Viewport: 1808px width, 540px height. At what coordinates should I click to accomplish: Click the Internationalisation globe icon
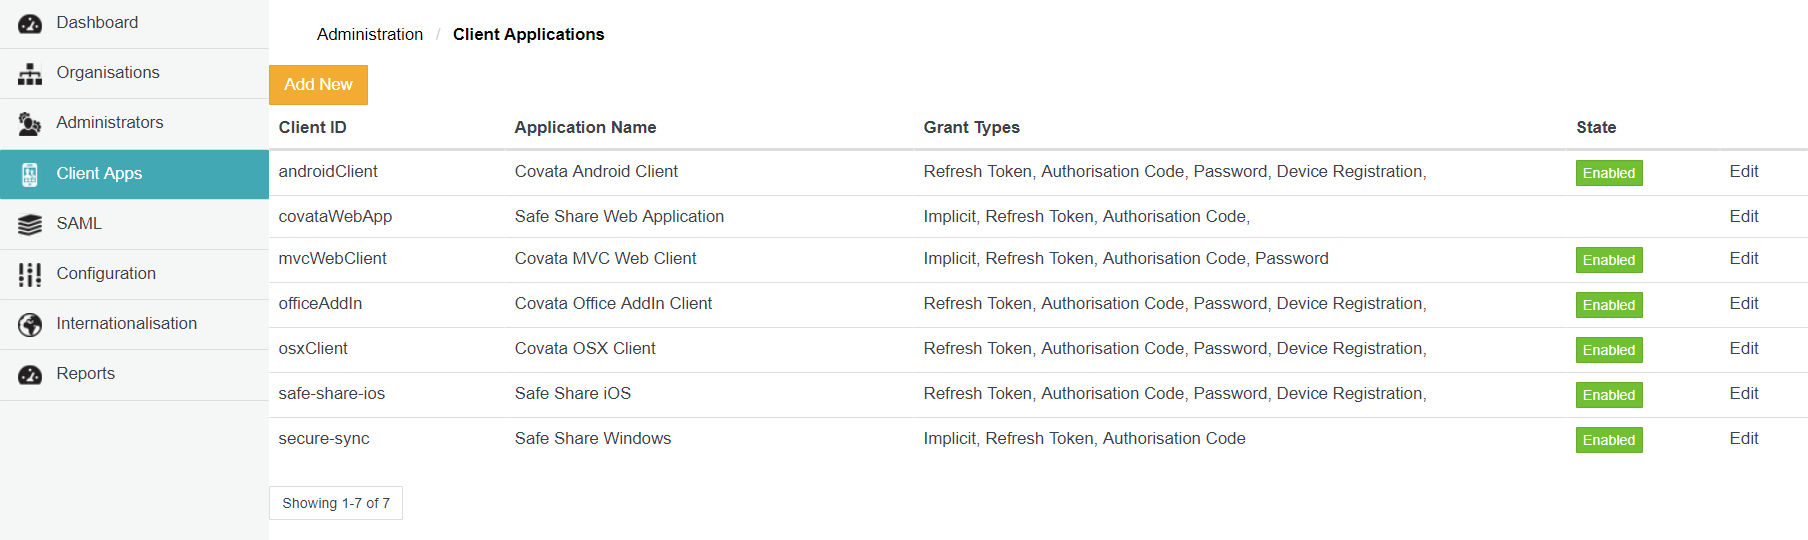(30, 324)
